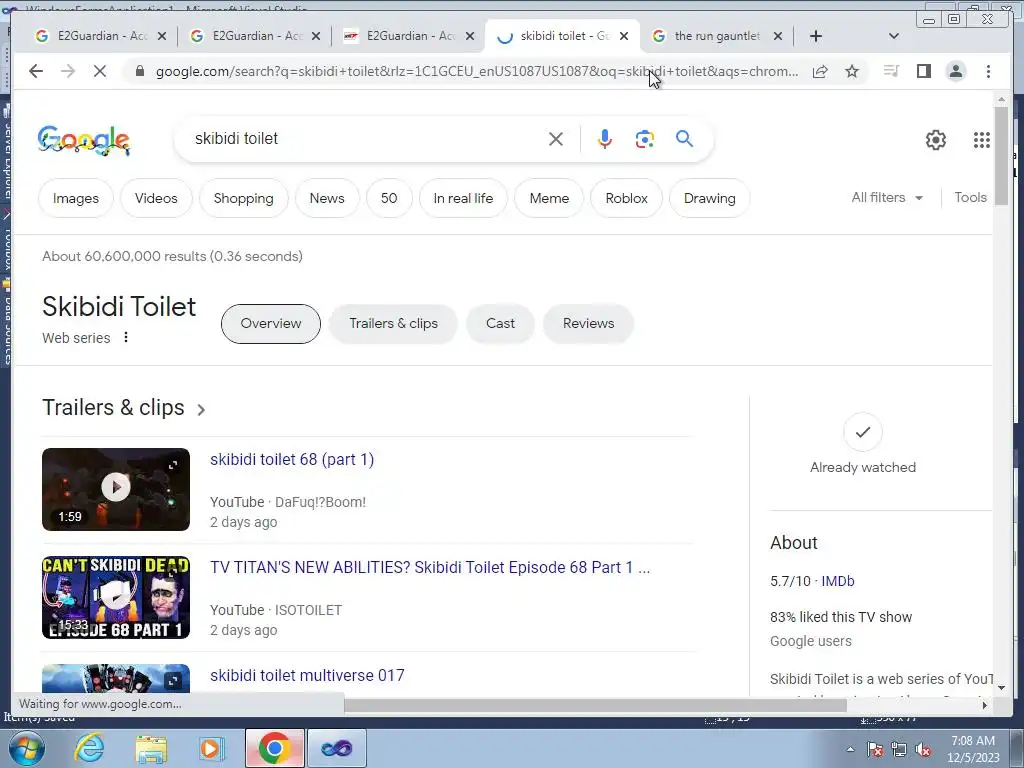Start voice search with the microphone

pos(605,138)
